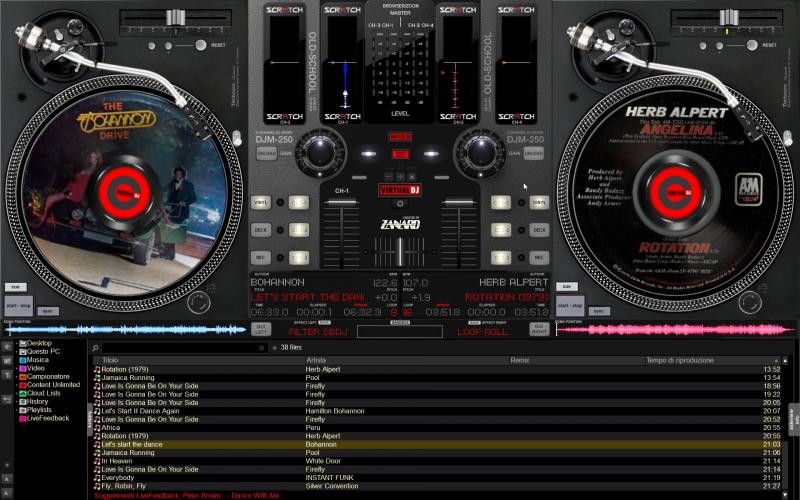Image resolution: width=800 pixels, height=500 pixels.
Task: Click the right deck pitch RESET knob
Action: click(x=752, y=45)
